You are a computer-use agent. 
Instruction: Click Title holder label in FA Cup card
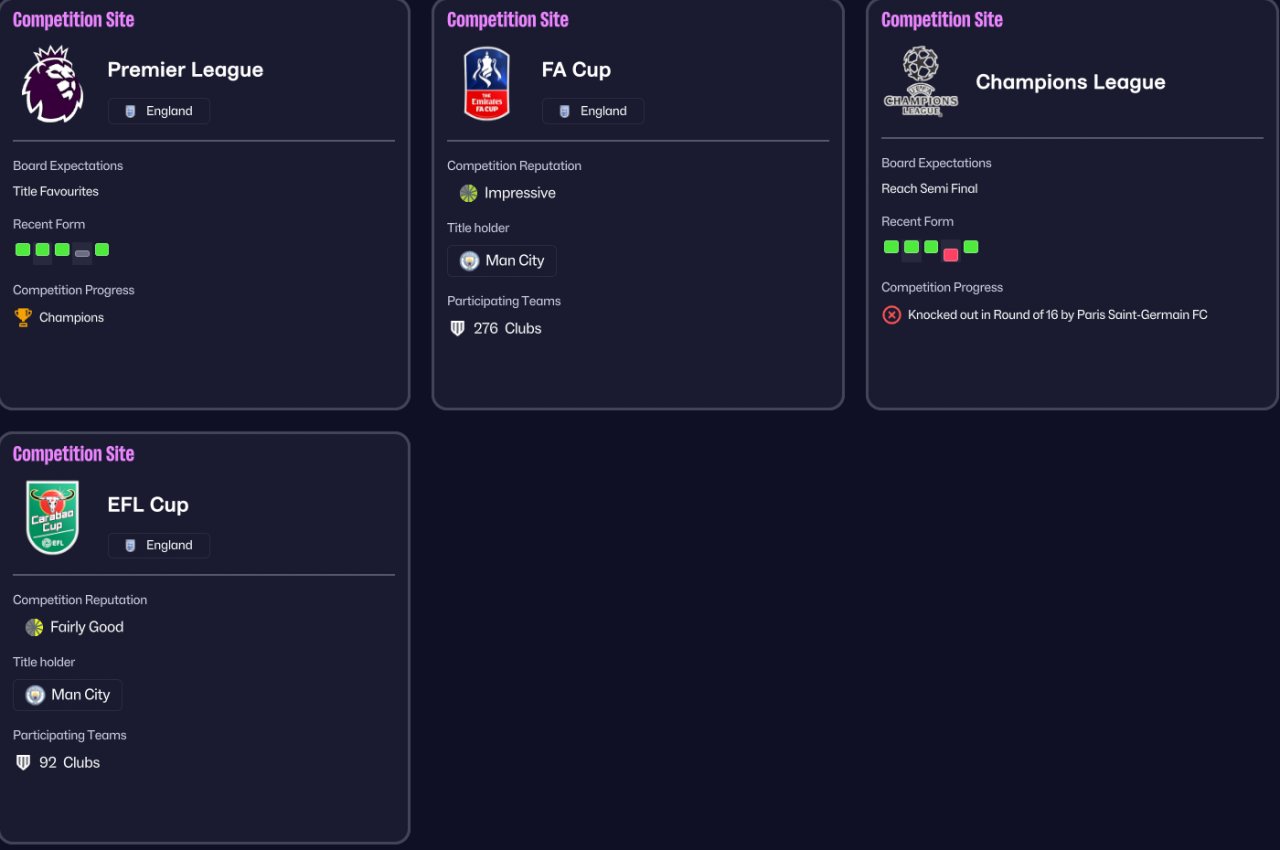tap(478, 228)
